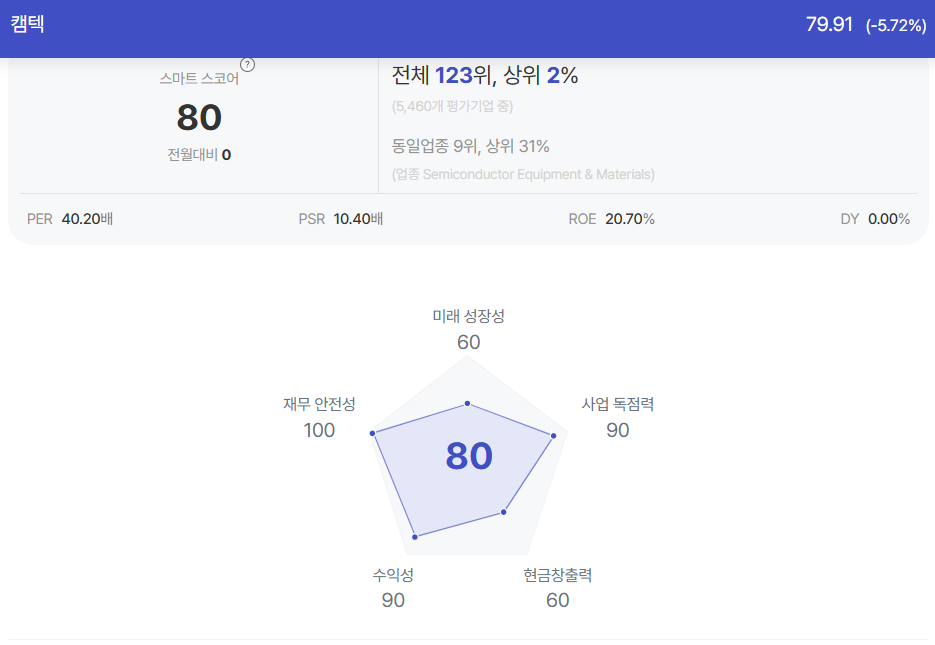Click the 재무 안전성 radar label

[319, 404]
